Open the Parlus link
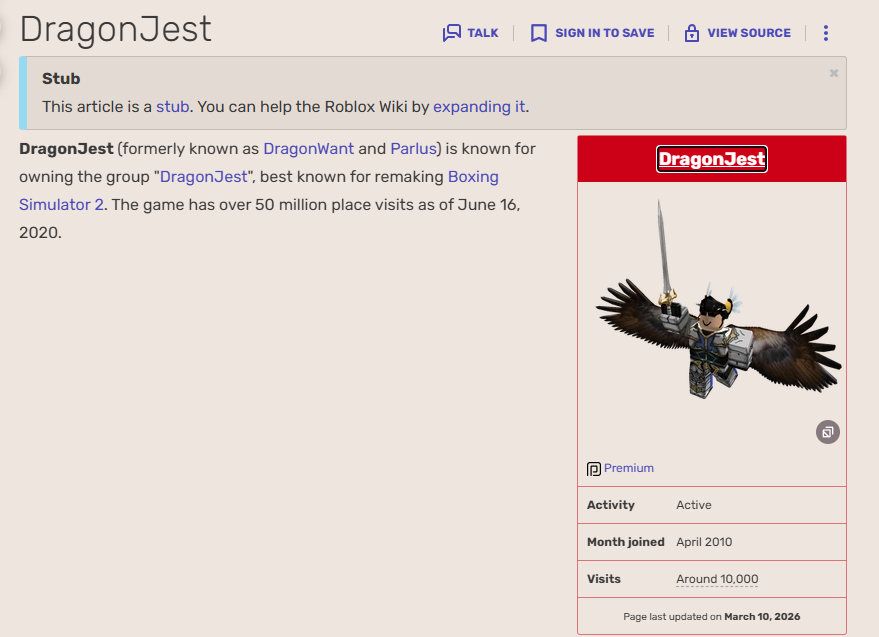Screen dimensions: 879x637 [x=413, y=149]
